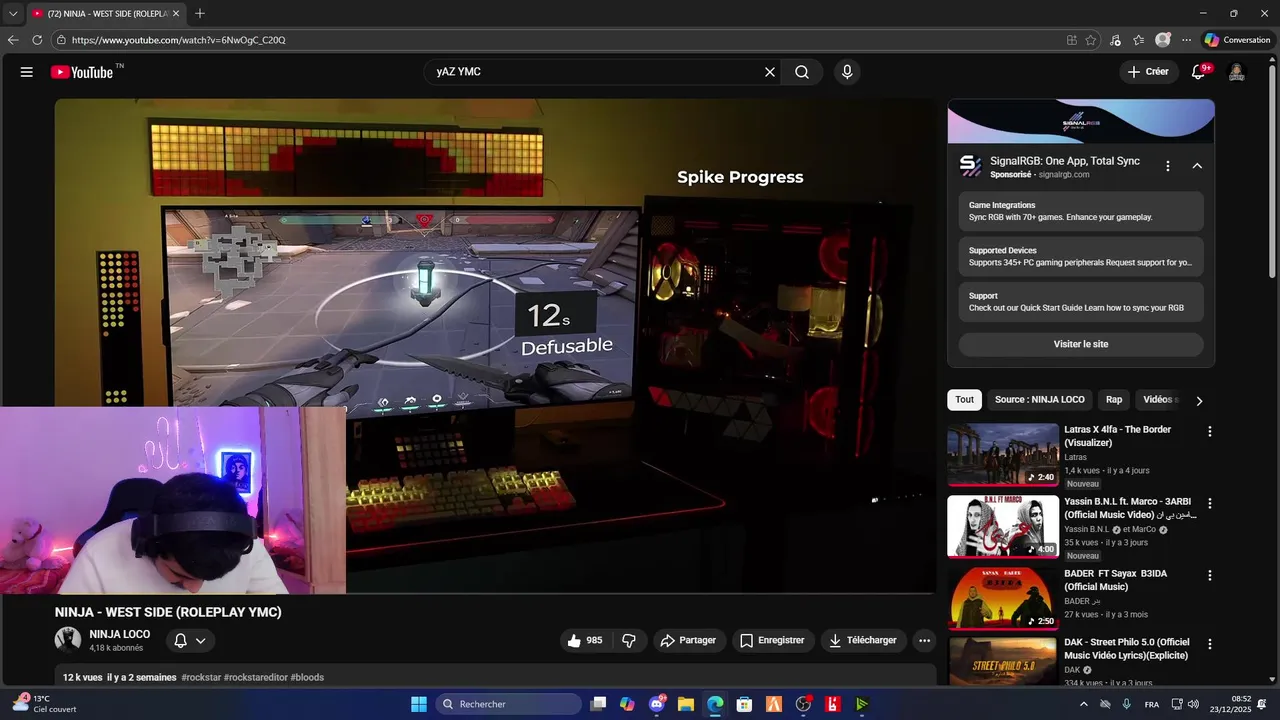The image size is (1280, 720).
Task: Dislike the video with thumbs down
Action: point(629,640)
